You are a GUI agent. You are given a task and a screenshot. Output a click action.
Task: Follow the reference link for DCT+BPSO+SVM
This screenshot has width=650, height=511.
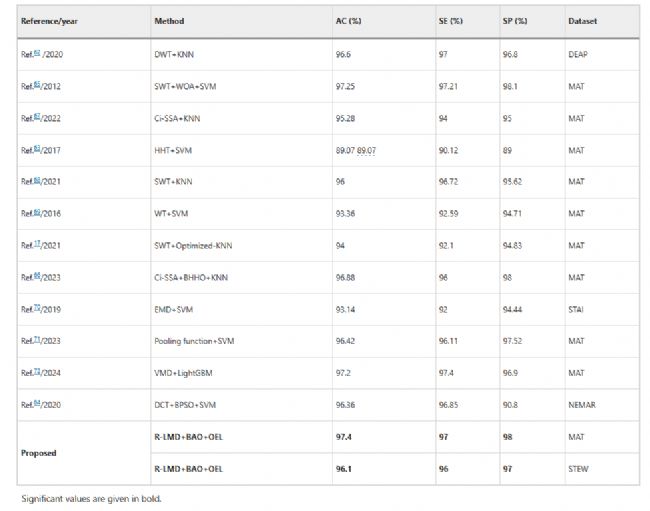tap(35, 405)
